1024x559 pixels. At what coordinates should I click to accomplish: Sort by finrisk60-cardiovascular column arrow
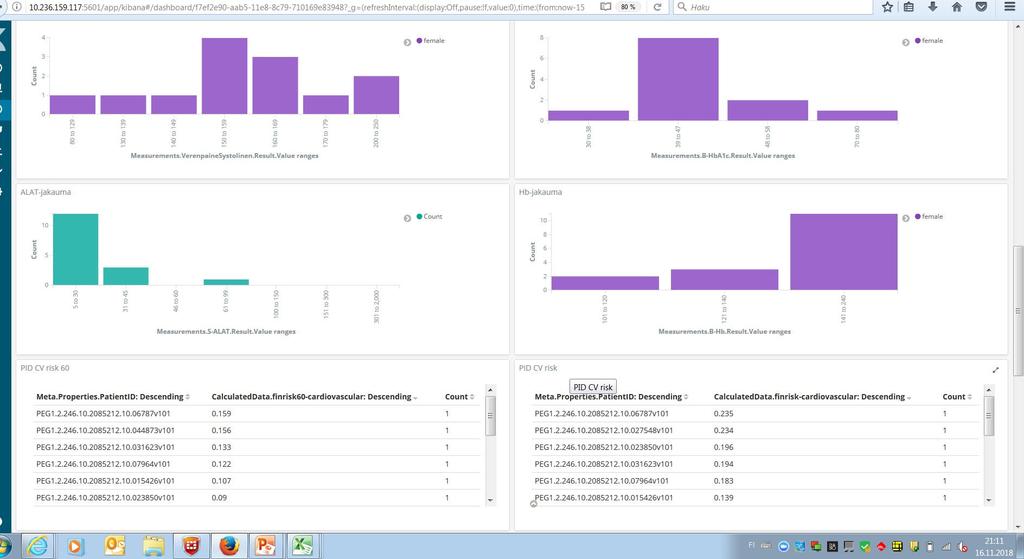[415, 397]
